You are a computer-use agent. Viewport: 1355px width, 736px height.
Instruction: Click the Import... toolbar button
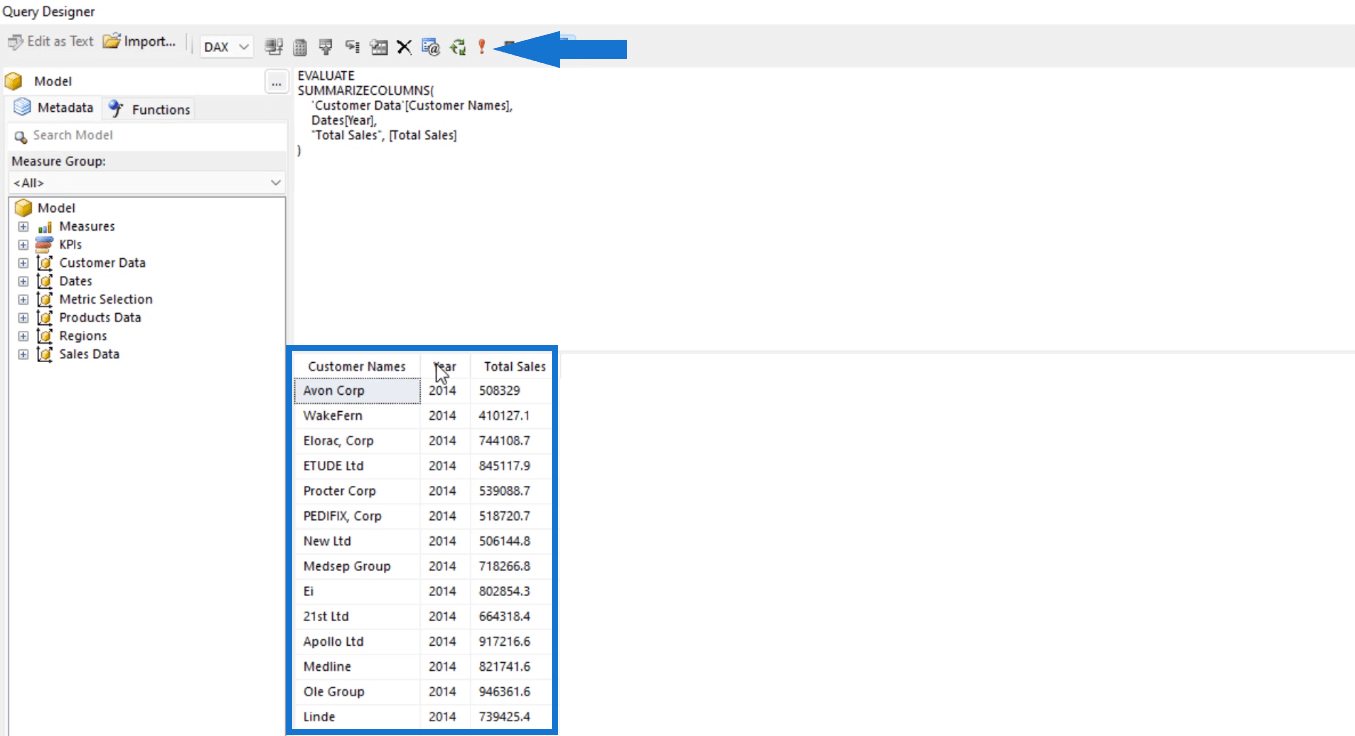click(x=139, y=42)
